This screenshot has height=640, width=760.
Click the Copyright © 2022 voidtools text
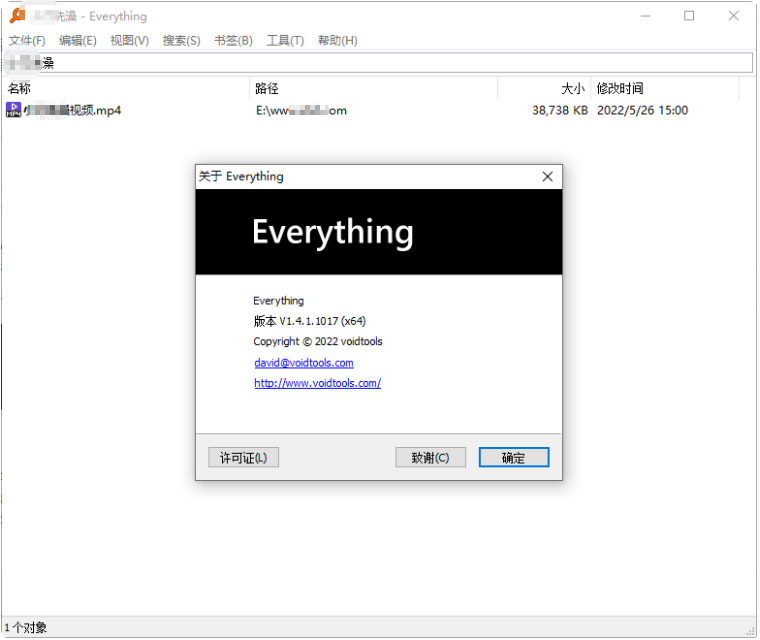pos(318,342)
